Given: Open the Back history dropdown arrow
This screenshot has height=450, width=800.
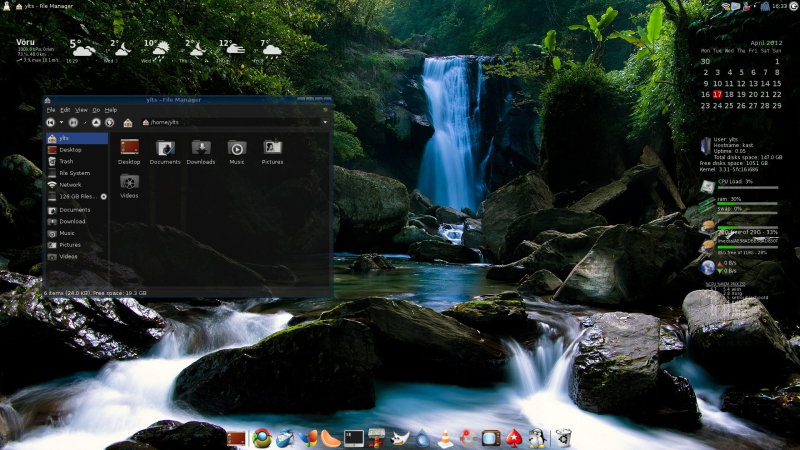Looking at the screenshot, I should [61, 122].
